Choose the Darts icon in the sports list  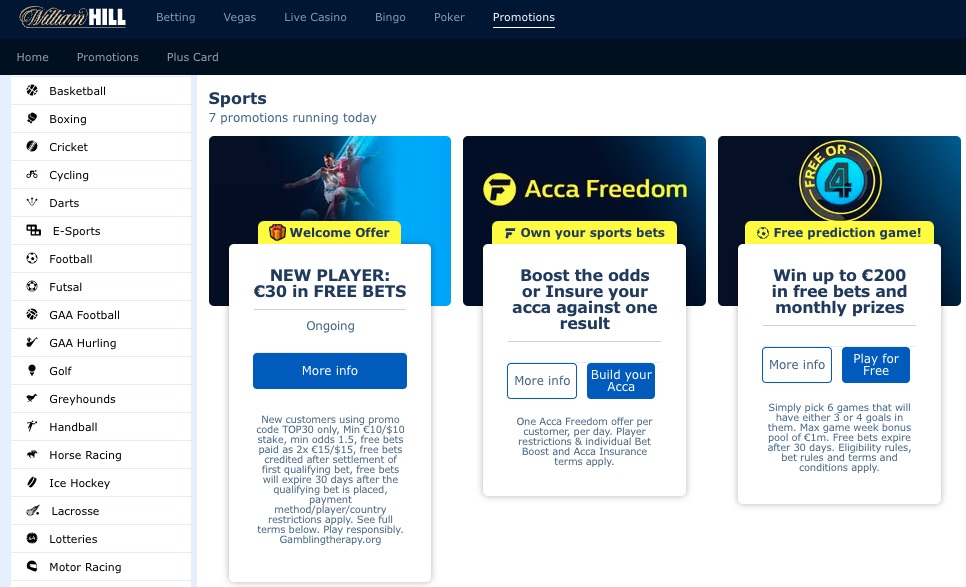pyautogui.click(x=32, y=202)
